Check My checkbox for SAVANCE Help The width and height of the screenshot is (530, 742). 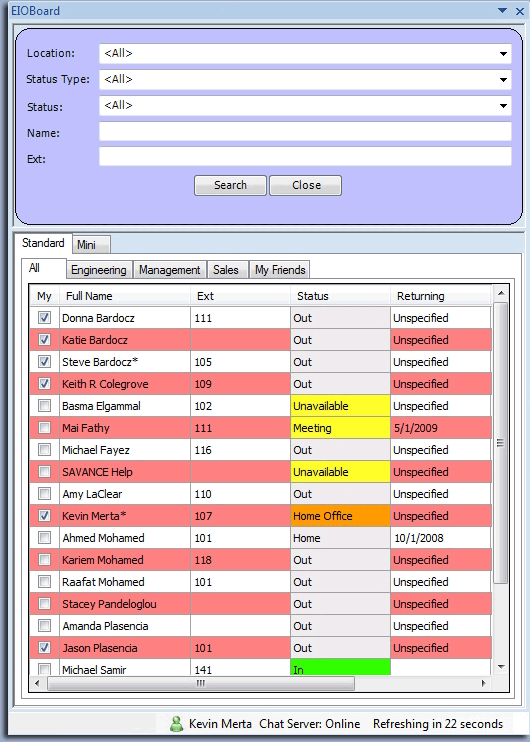[x=44, y=472]
